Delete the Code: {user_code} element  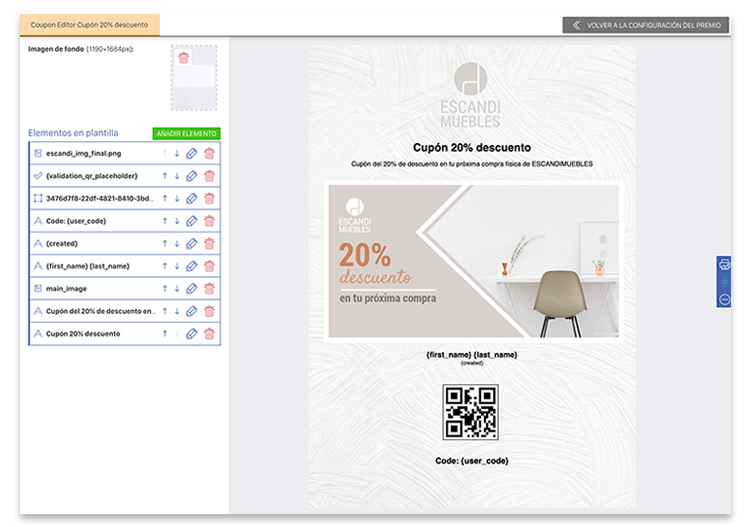(x=209, y=221)
